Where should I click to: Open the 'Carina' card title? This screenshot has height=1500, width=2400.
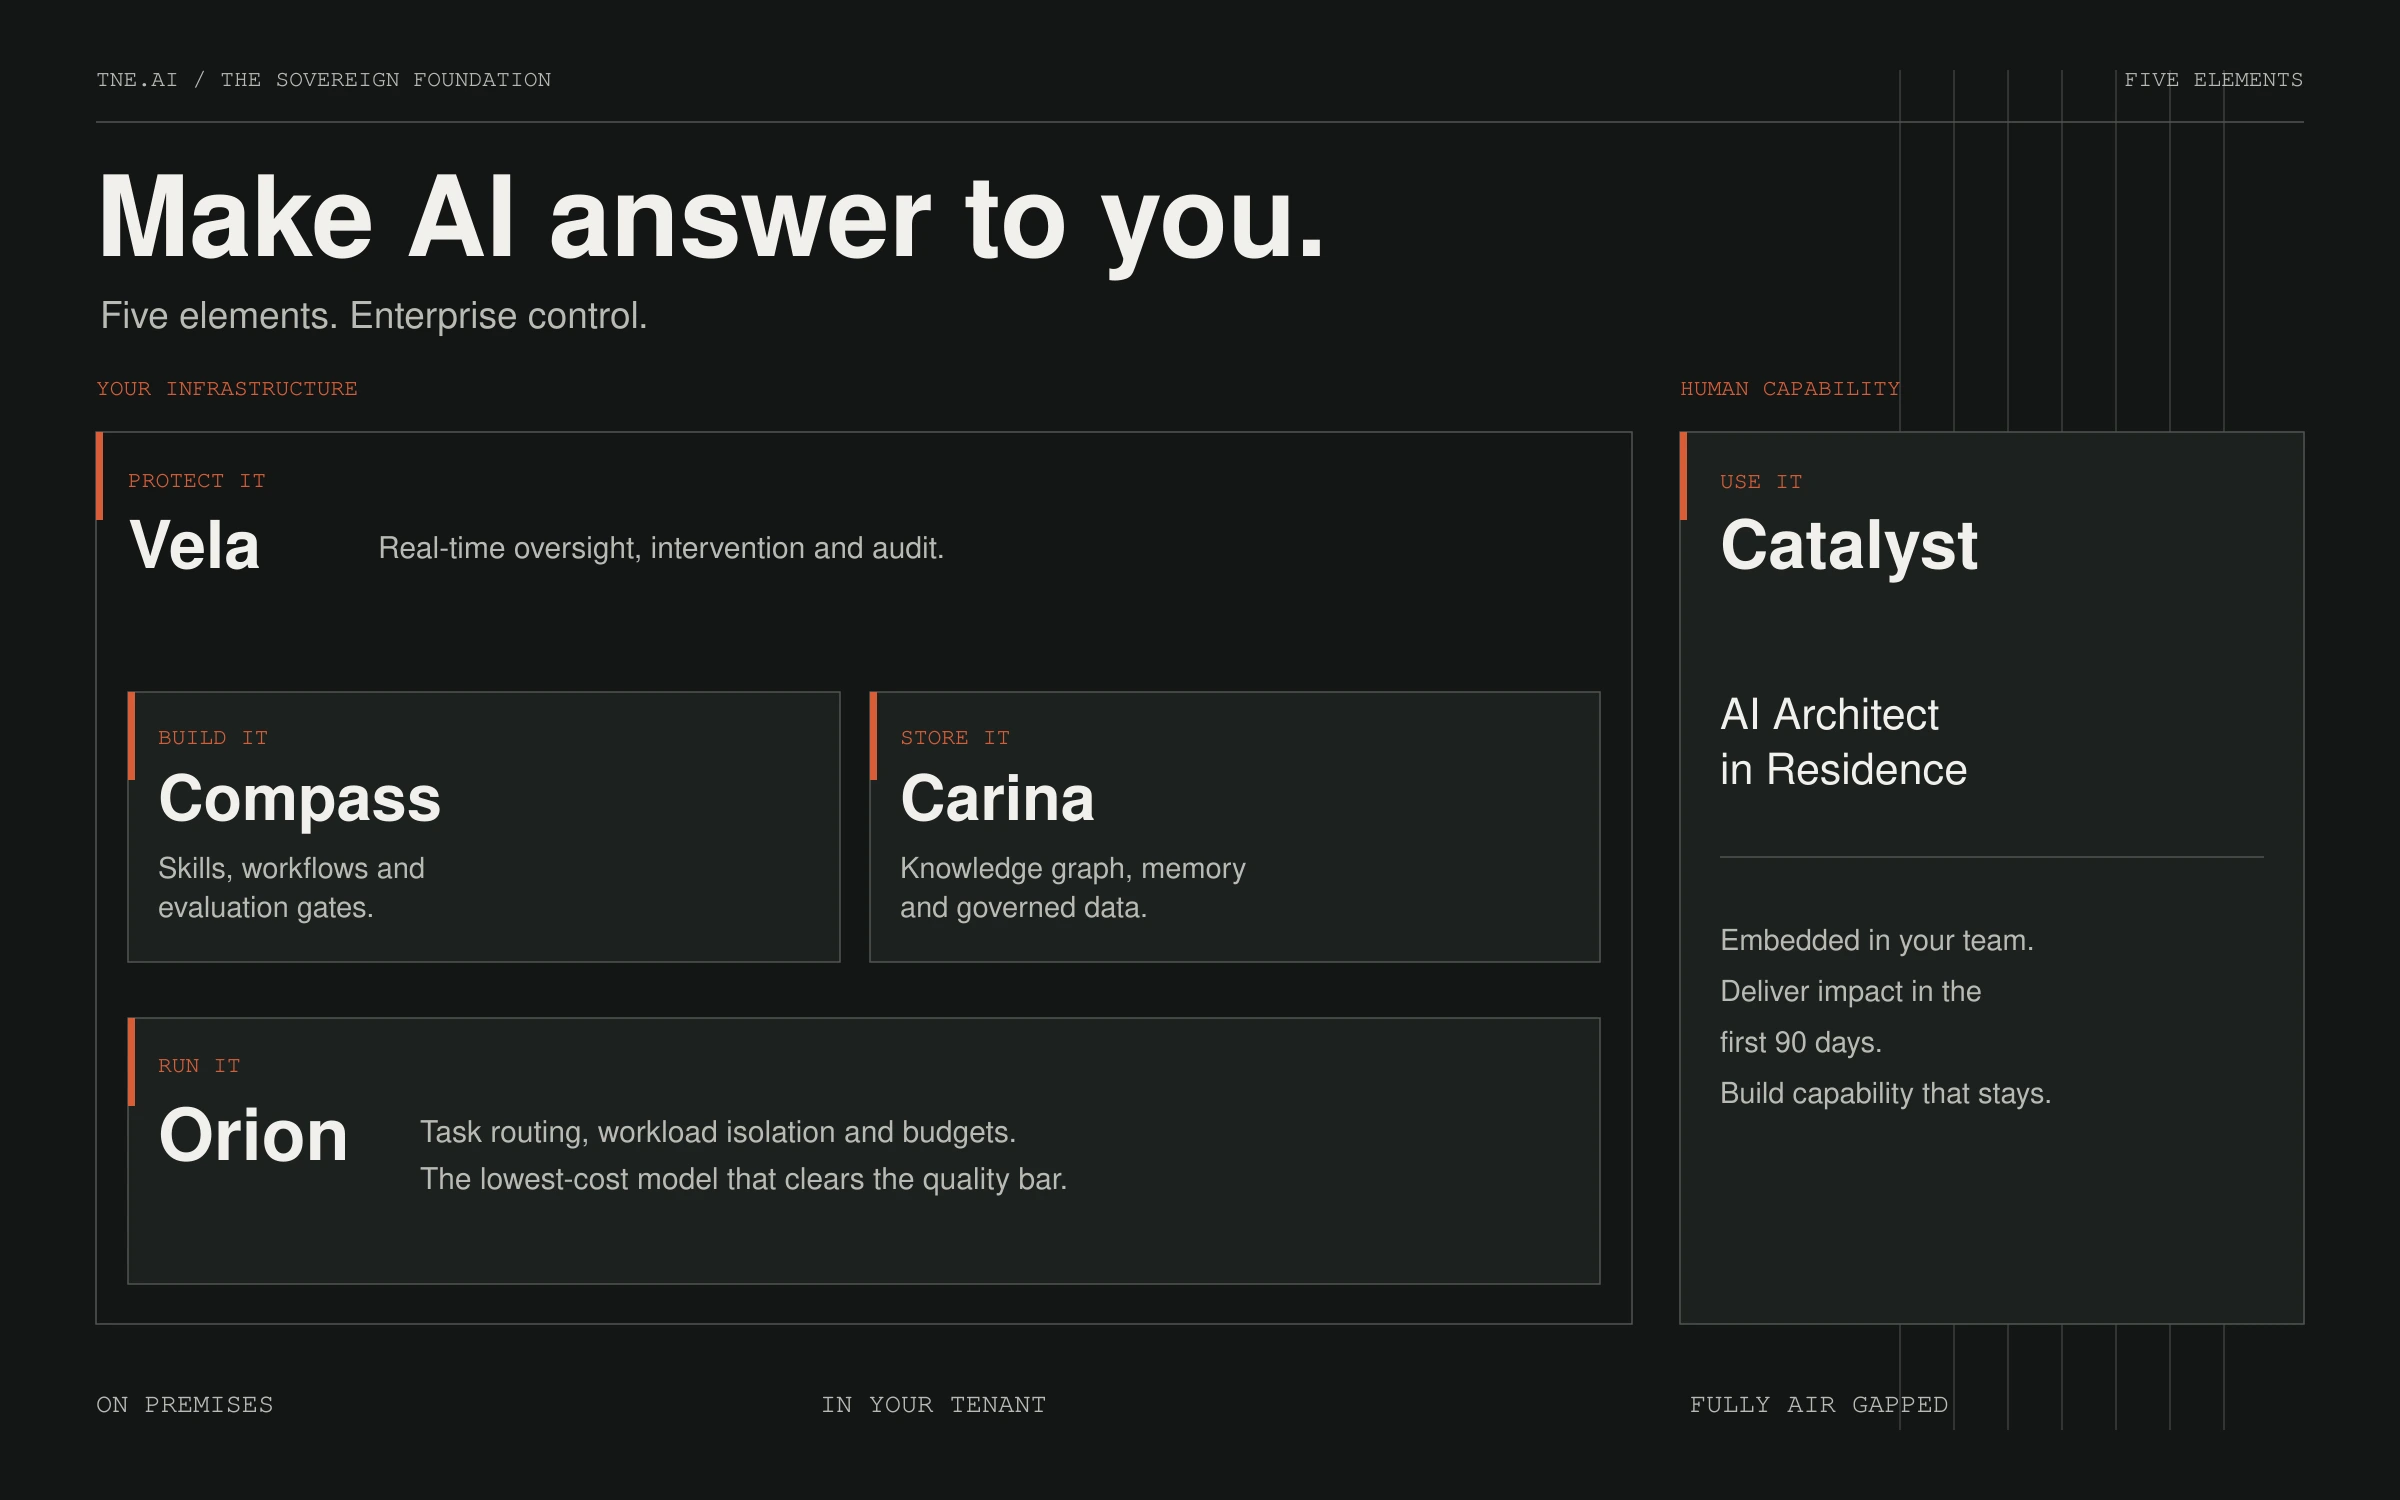point(997,799)
